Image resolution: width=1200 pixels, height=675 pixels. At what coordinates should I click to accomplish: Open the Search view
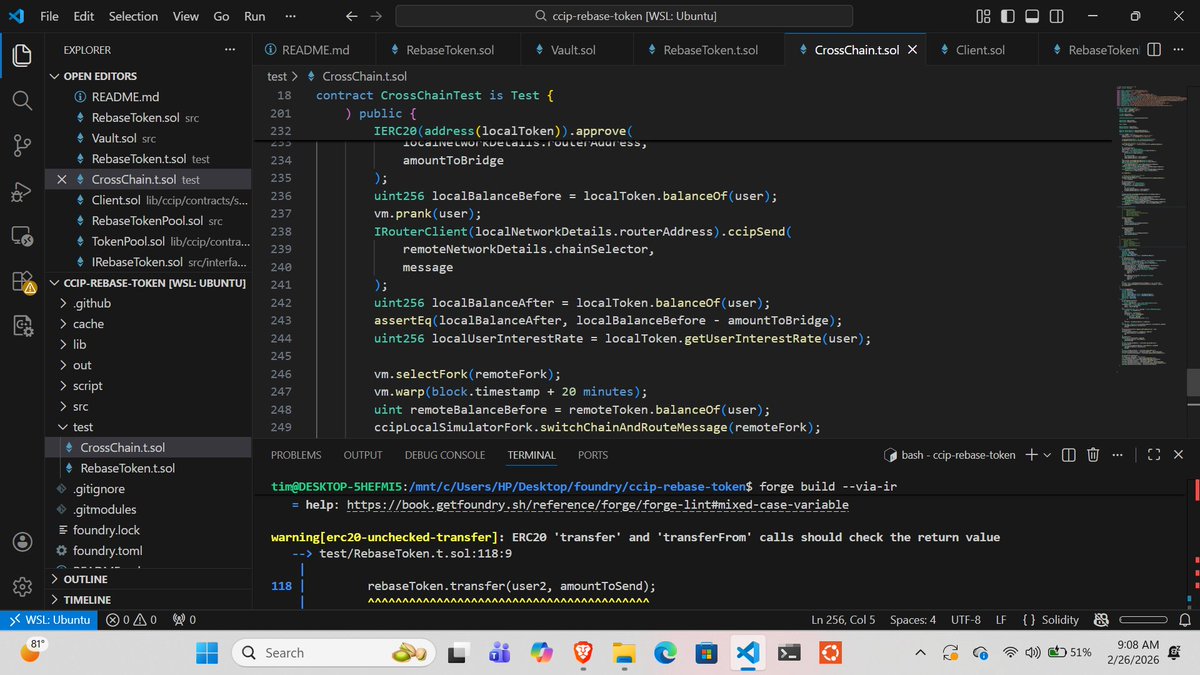pyautogui.click(x=21, y=99)
